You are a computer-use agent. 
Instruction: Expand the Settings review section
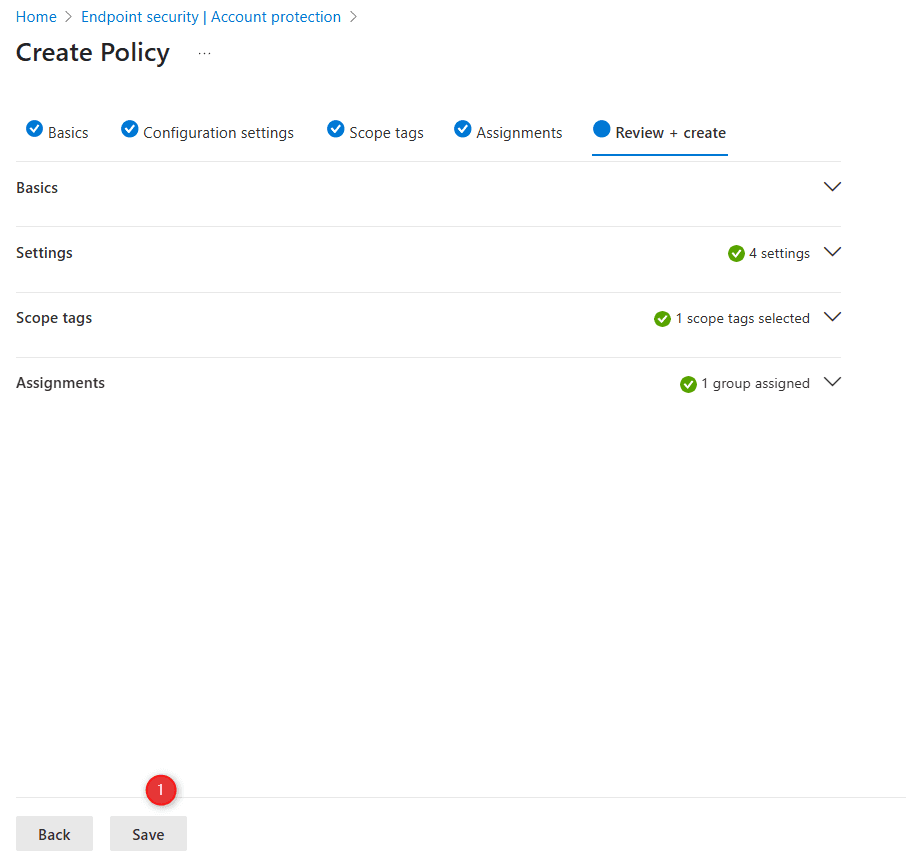tap(832, 252)
